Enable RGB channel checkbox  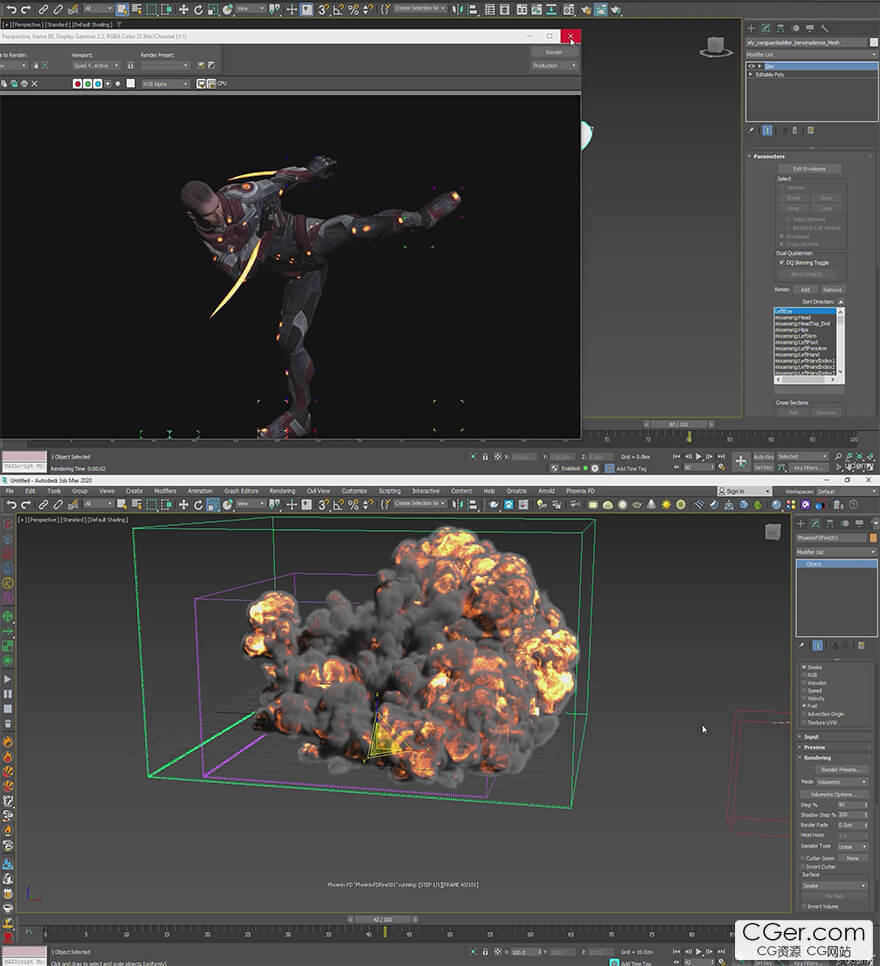pos(804,675)
